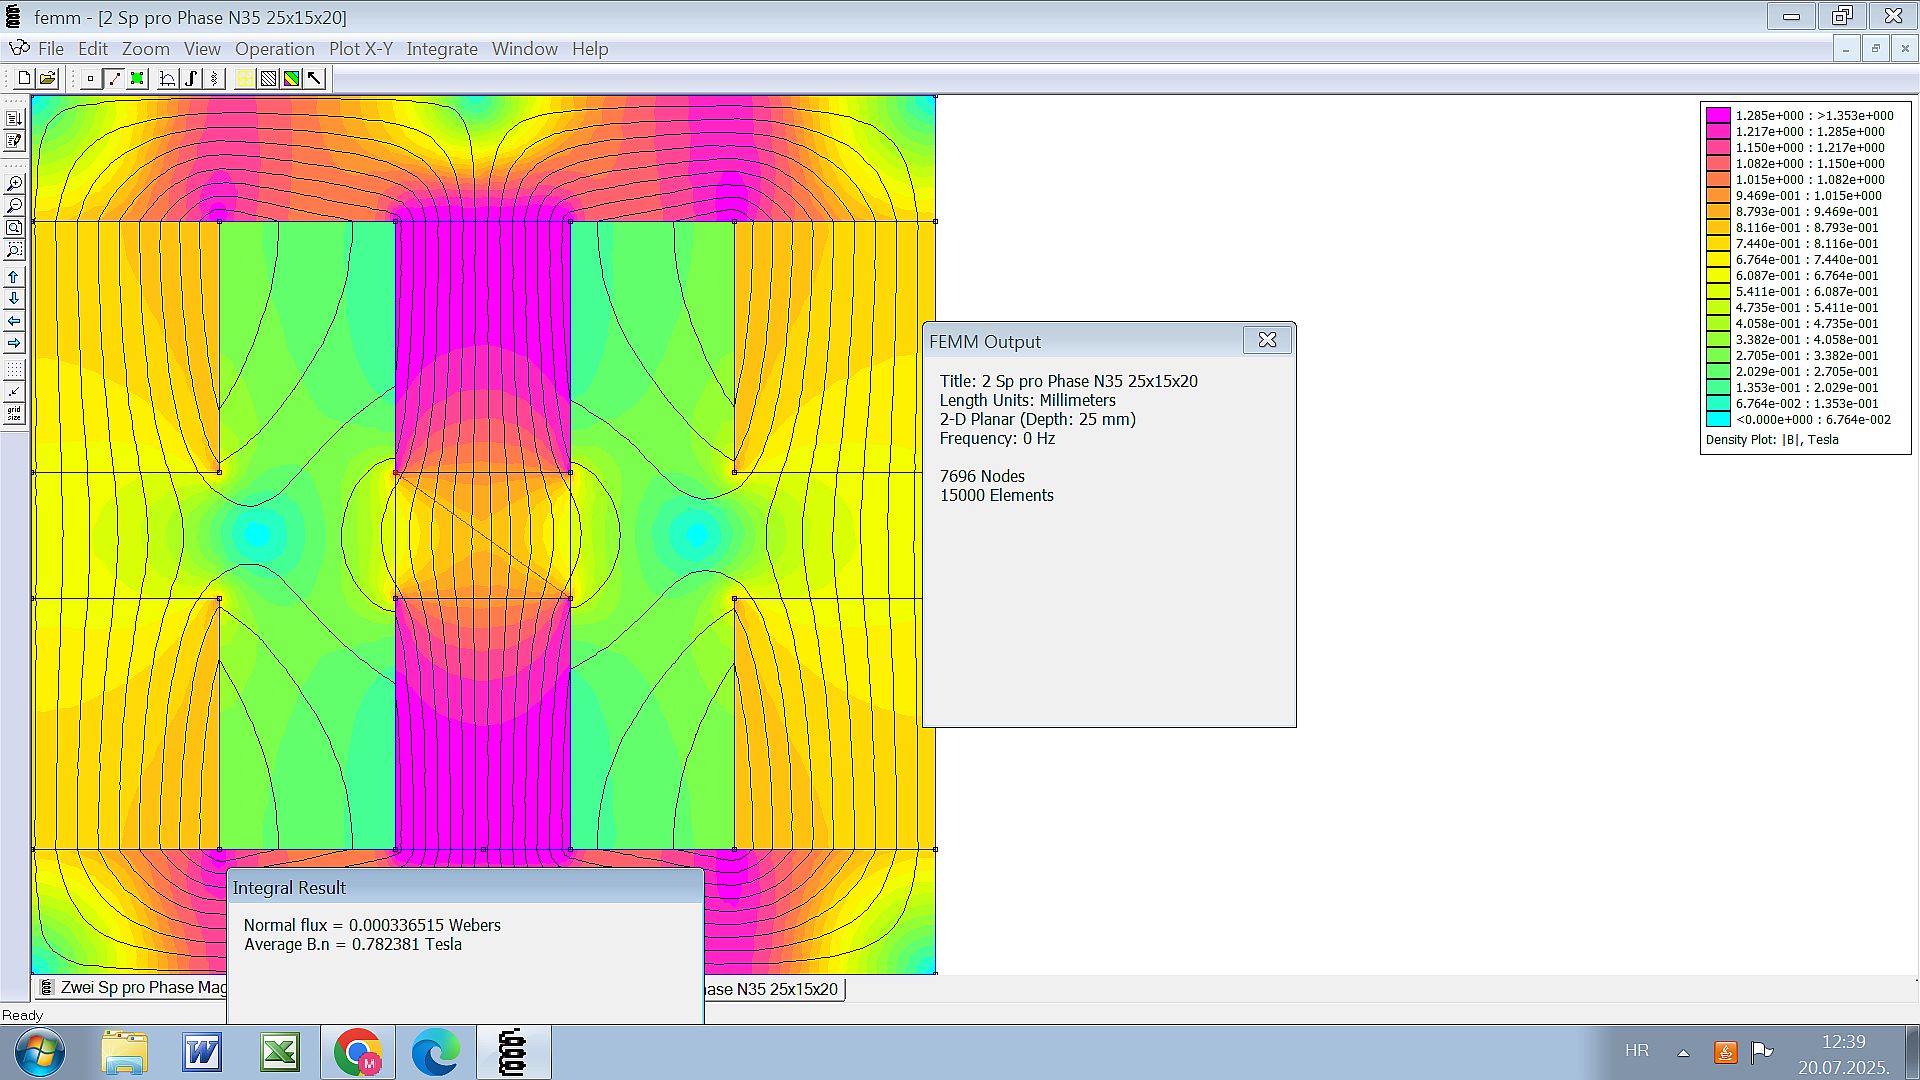Select the contour (line) mode tool
The image size is (1920, 1080).
(114, 79)
